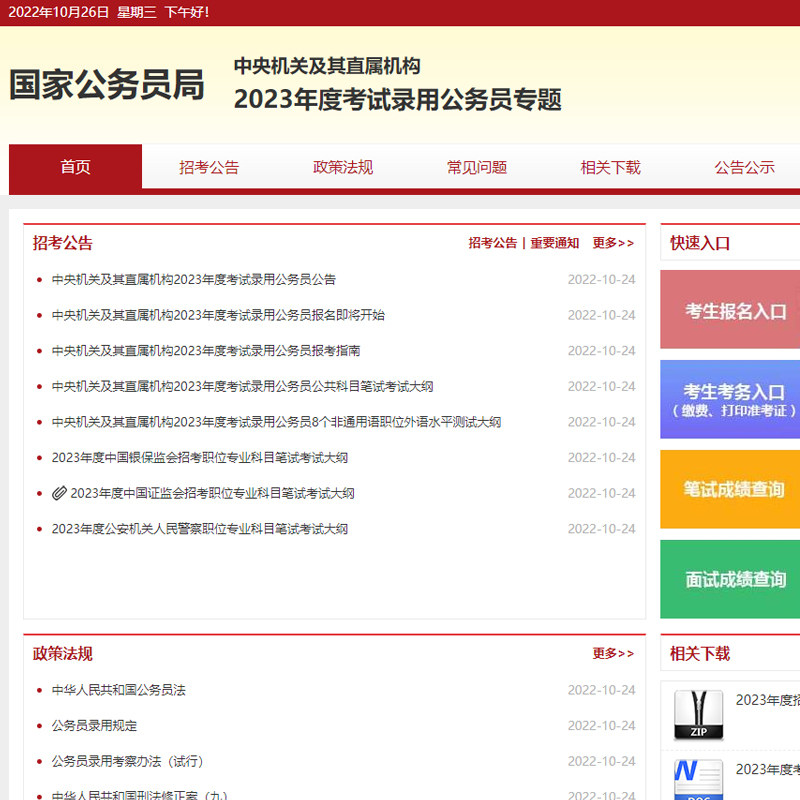The image size is (800, 800).
Task: Click the 笔试成绩查询 button
Action: pyautogui.click(x=730, y=489)
